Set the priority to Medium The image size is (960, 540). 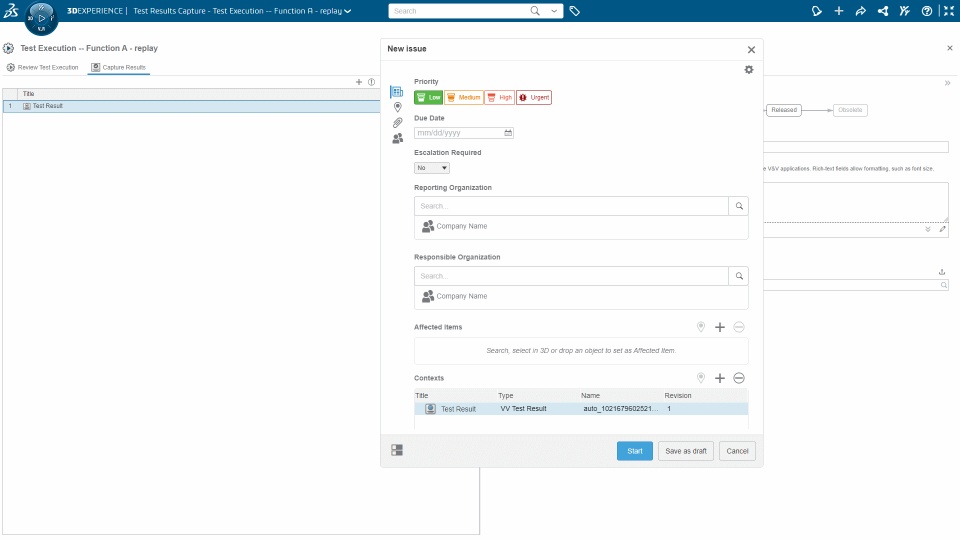click(463, 97)
